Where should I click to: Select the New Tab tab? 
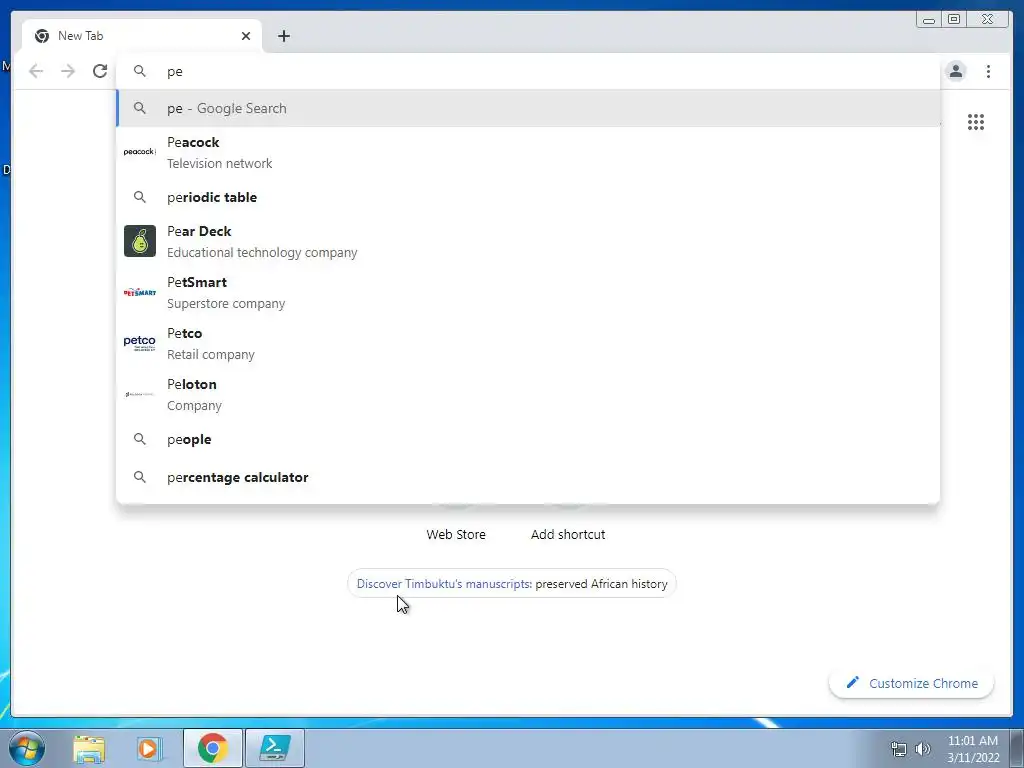[142, 36]
